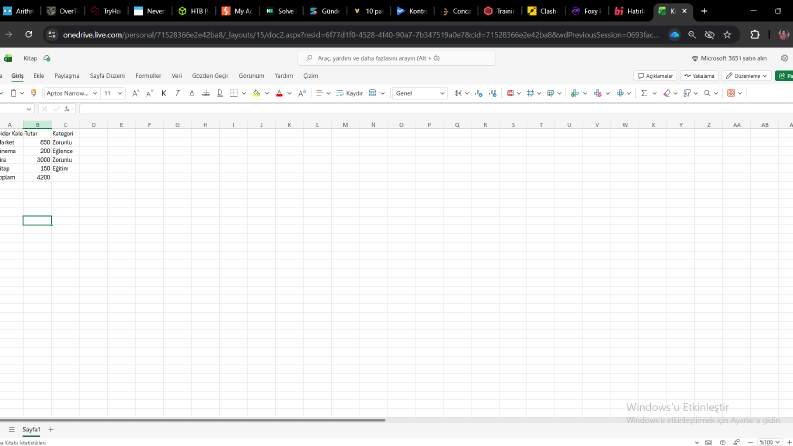Click the zoom out minus button
Image resolution: width=793 pixels, height=446 pixels.
pyautogui.click(x=751, y=442)
